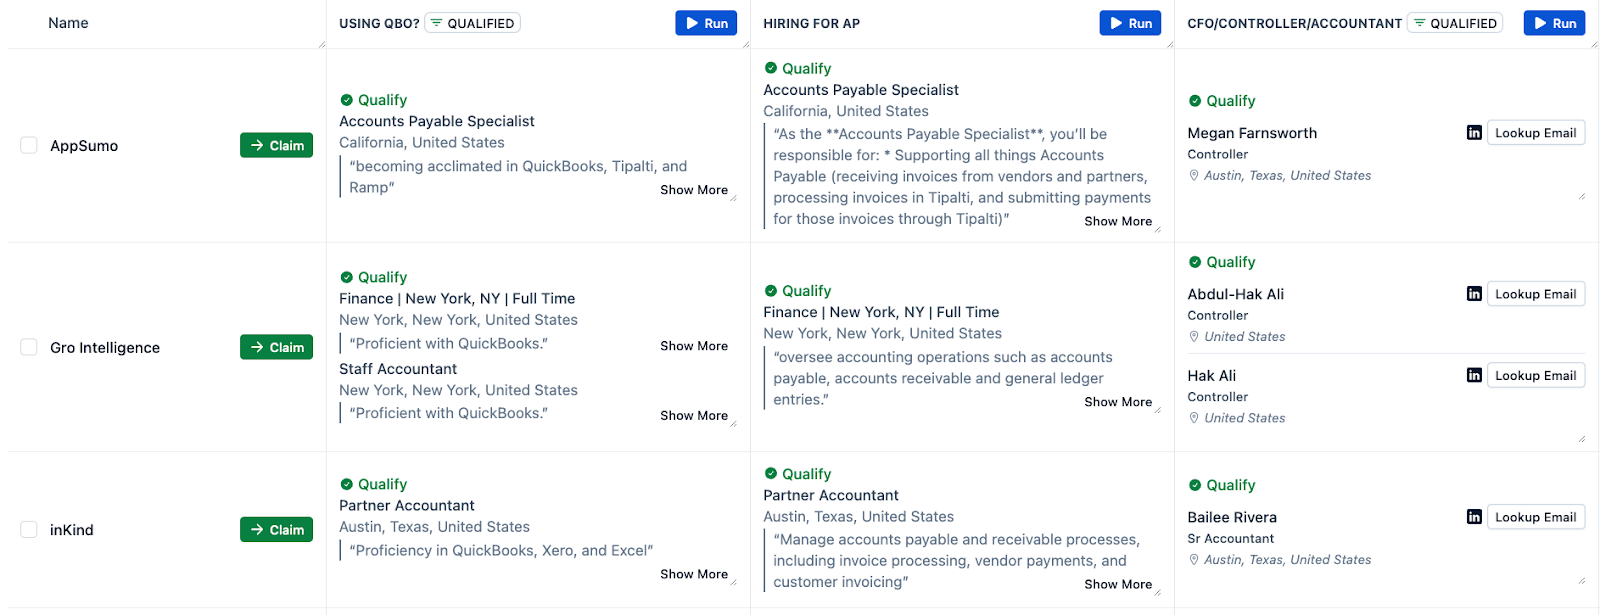1600x615 pixels.
Task: Click Qualify check icon above Abdul-Hak Ali
Action: (x=1194, y=262)
